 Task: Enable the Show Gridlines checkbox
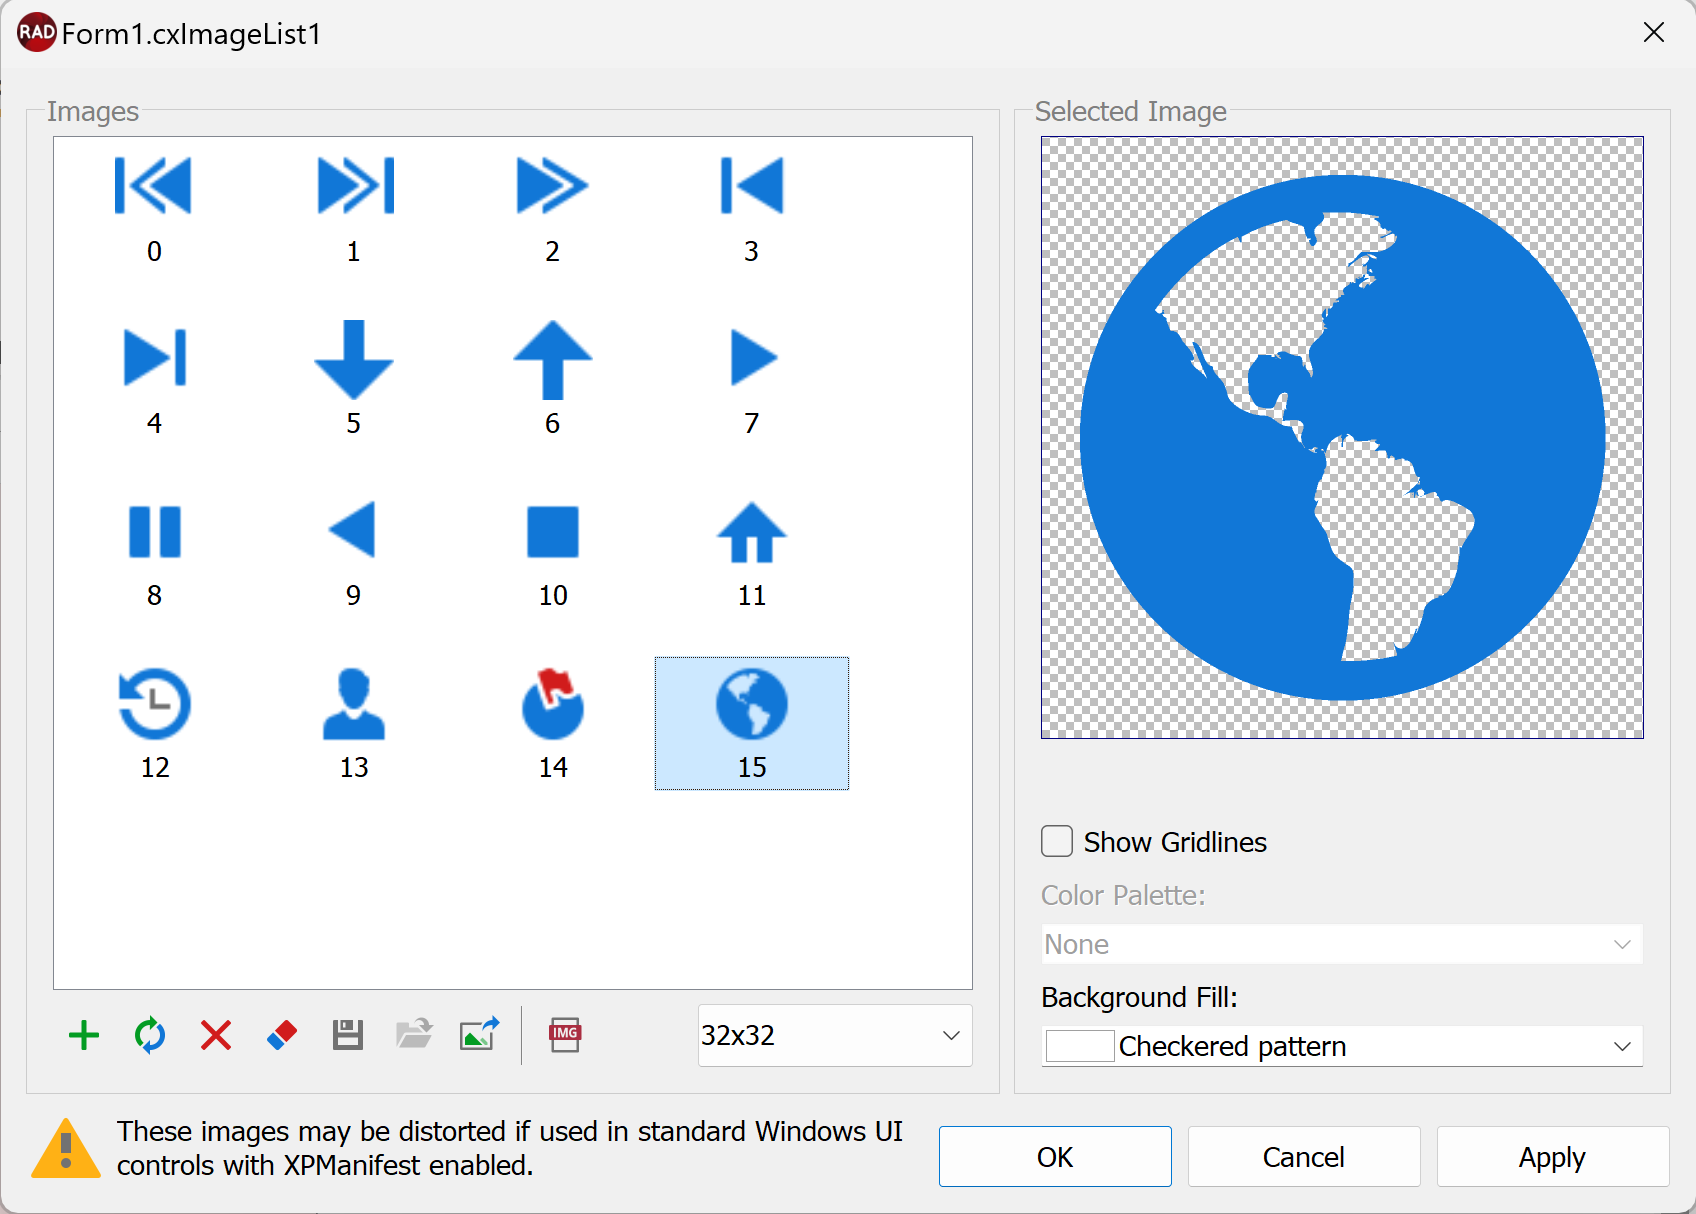tap(1056, 842)
